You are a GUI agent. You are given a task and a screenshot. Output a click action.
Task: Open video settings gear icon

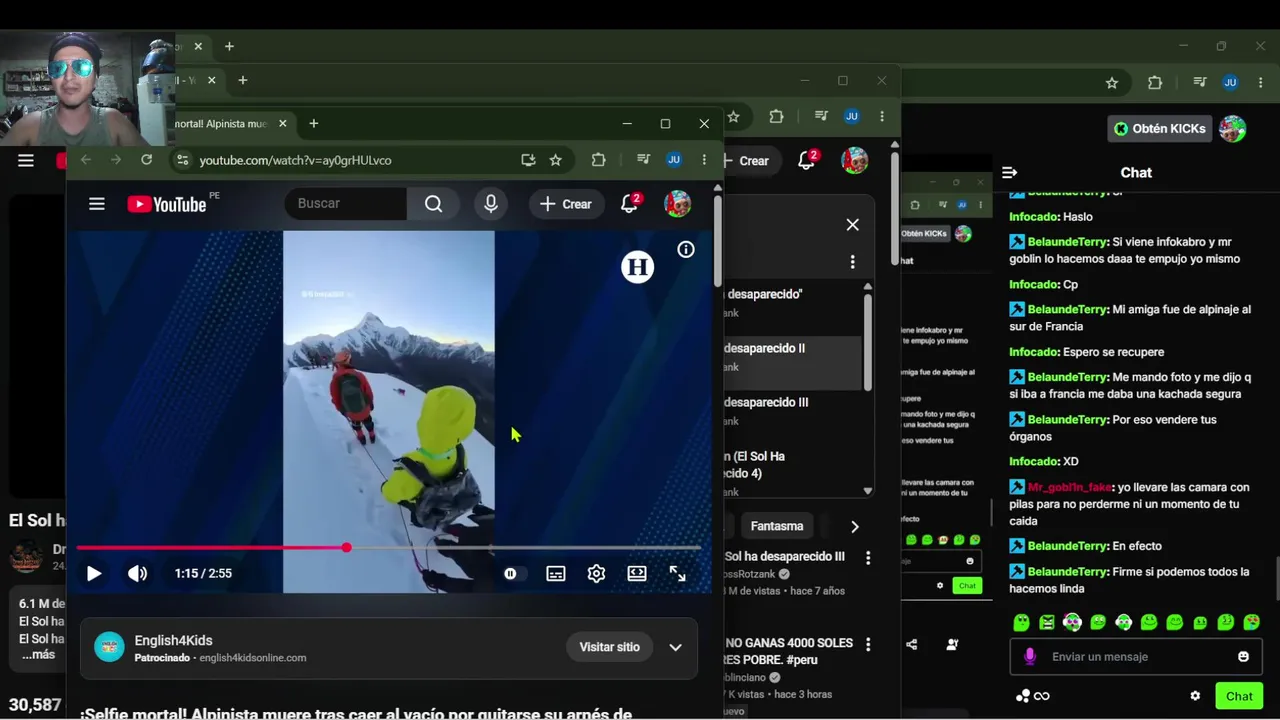click(x=596, y=573)
